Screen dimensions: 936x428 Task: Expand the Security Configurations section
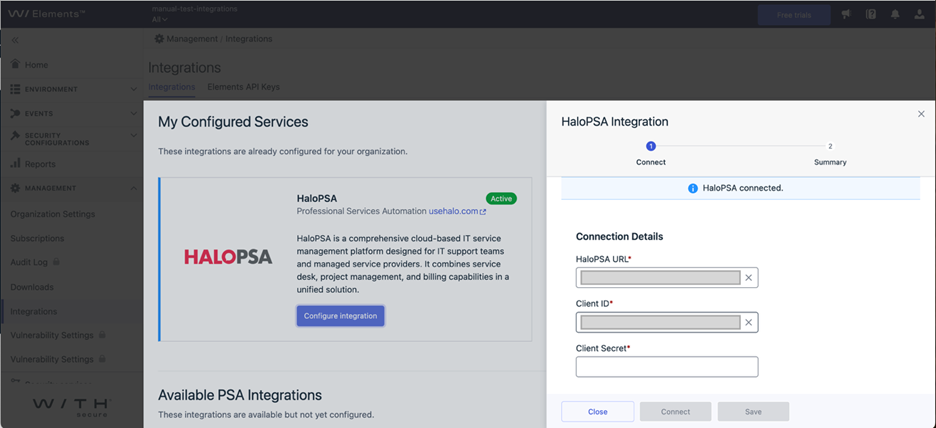133,136
